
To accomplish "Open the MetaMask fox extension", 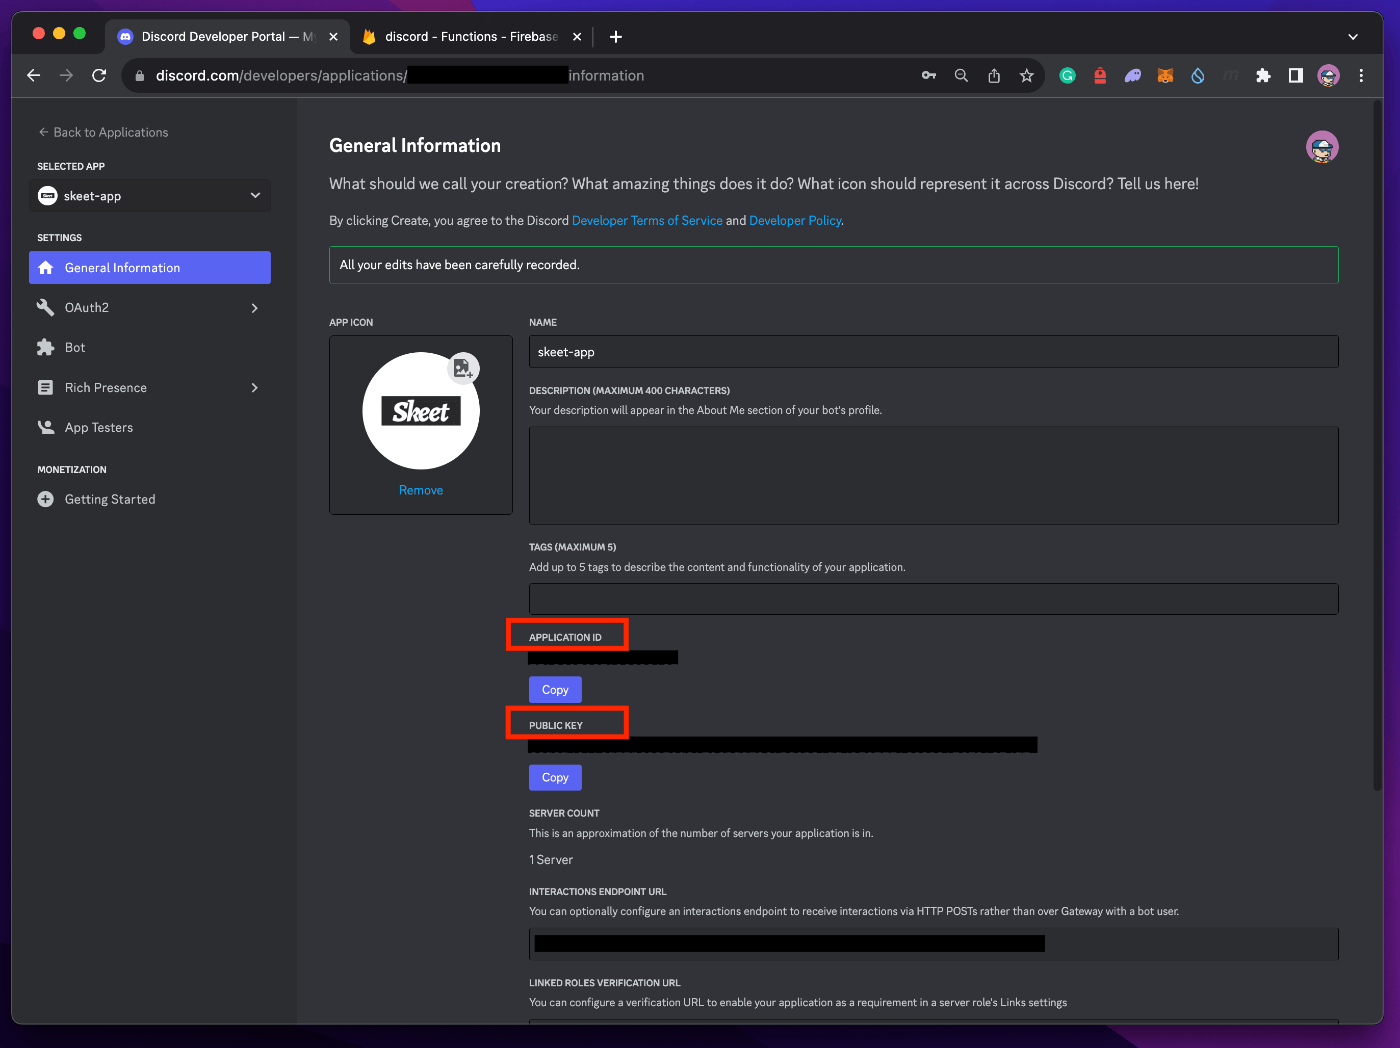I will click(1165, 76).
